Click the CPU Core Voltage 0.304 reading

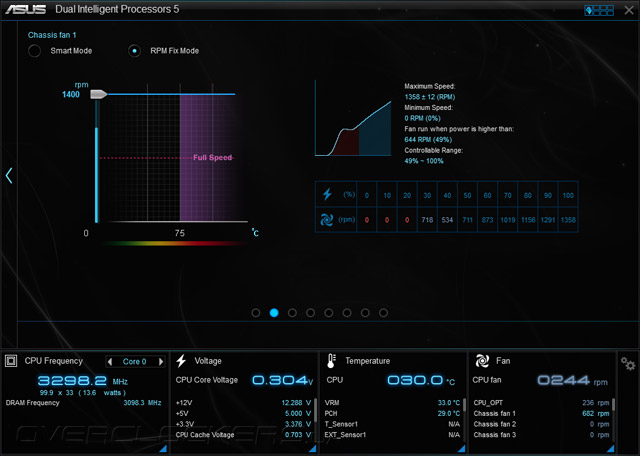[x=282, y=380]
